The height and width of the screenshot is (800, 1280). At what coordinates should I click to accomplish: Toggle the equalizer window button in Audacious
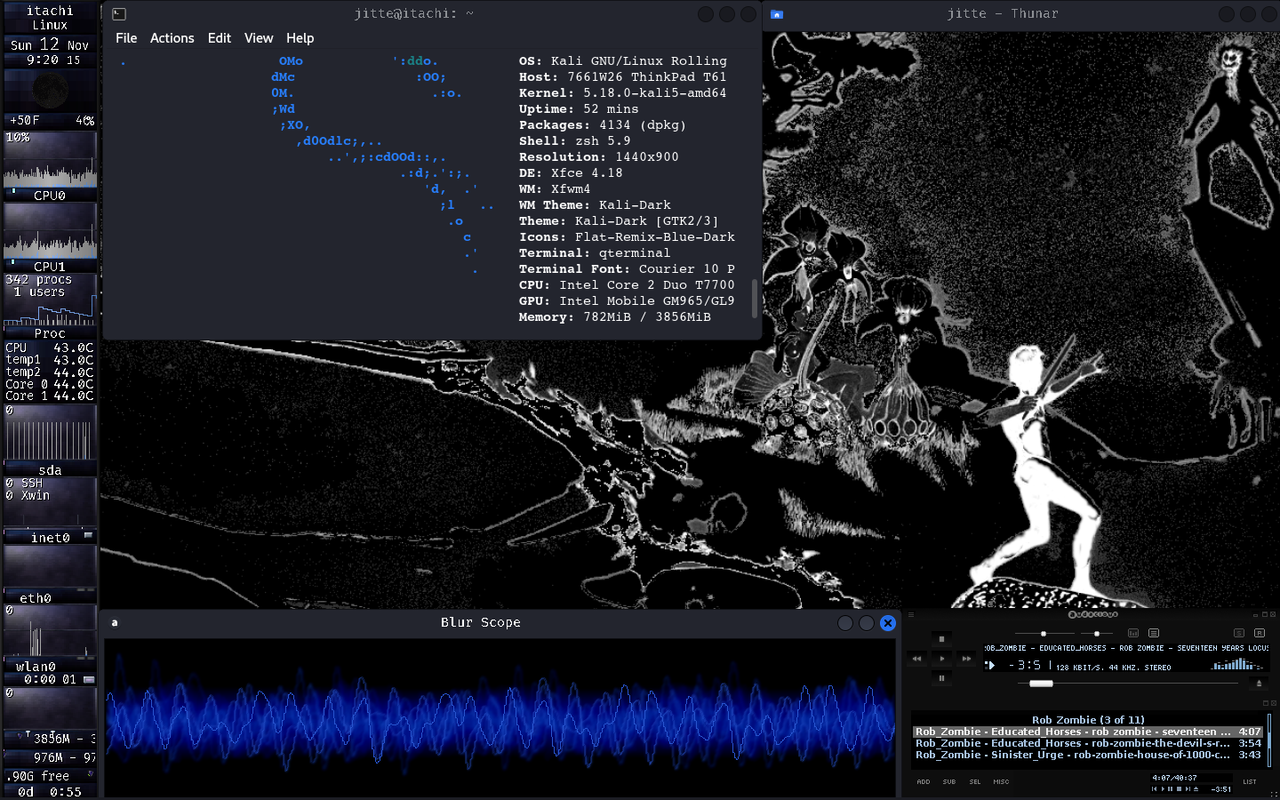coord(1134,633)
